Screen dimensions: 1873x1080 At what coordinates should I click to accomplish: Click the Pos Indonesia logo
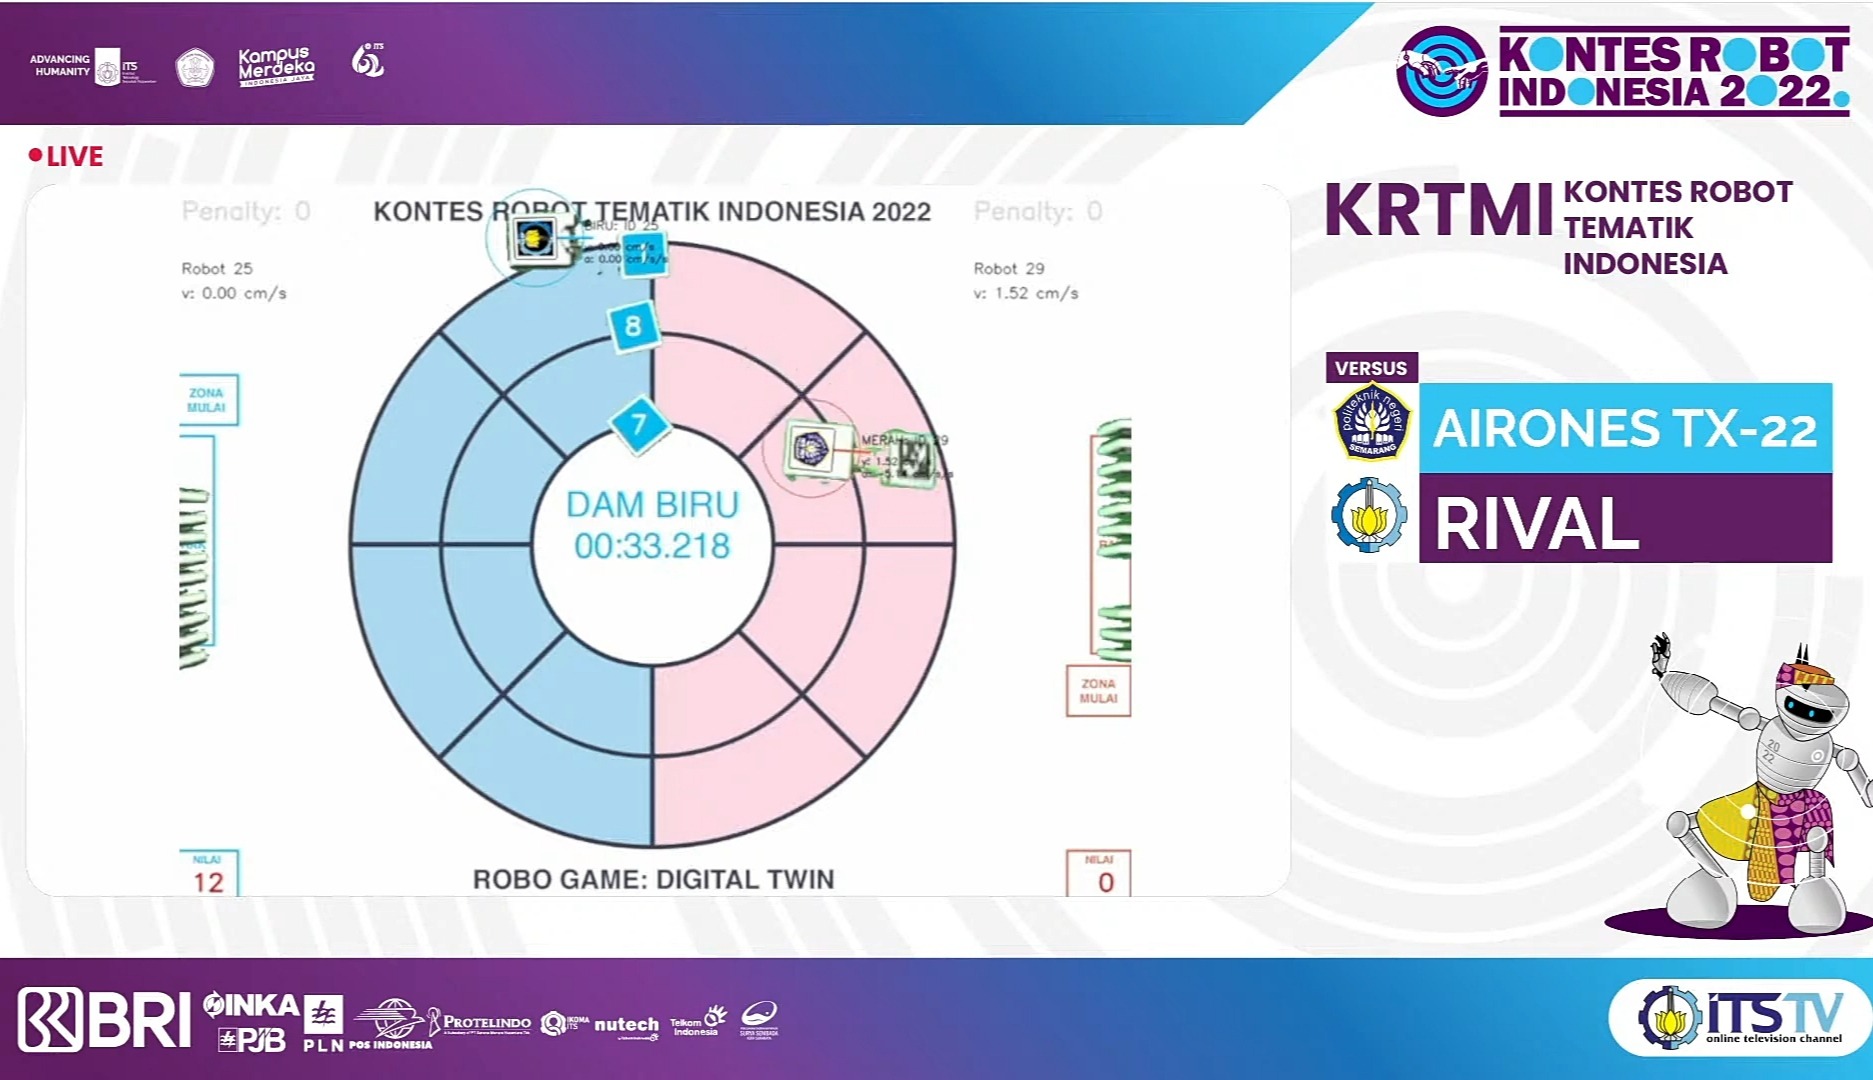coord(390,1024)
